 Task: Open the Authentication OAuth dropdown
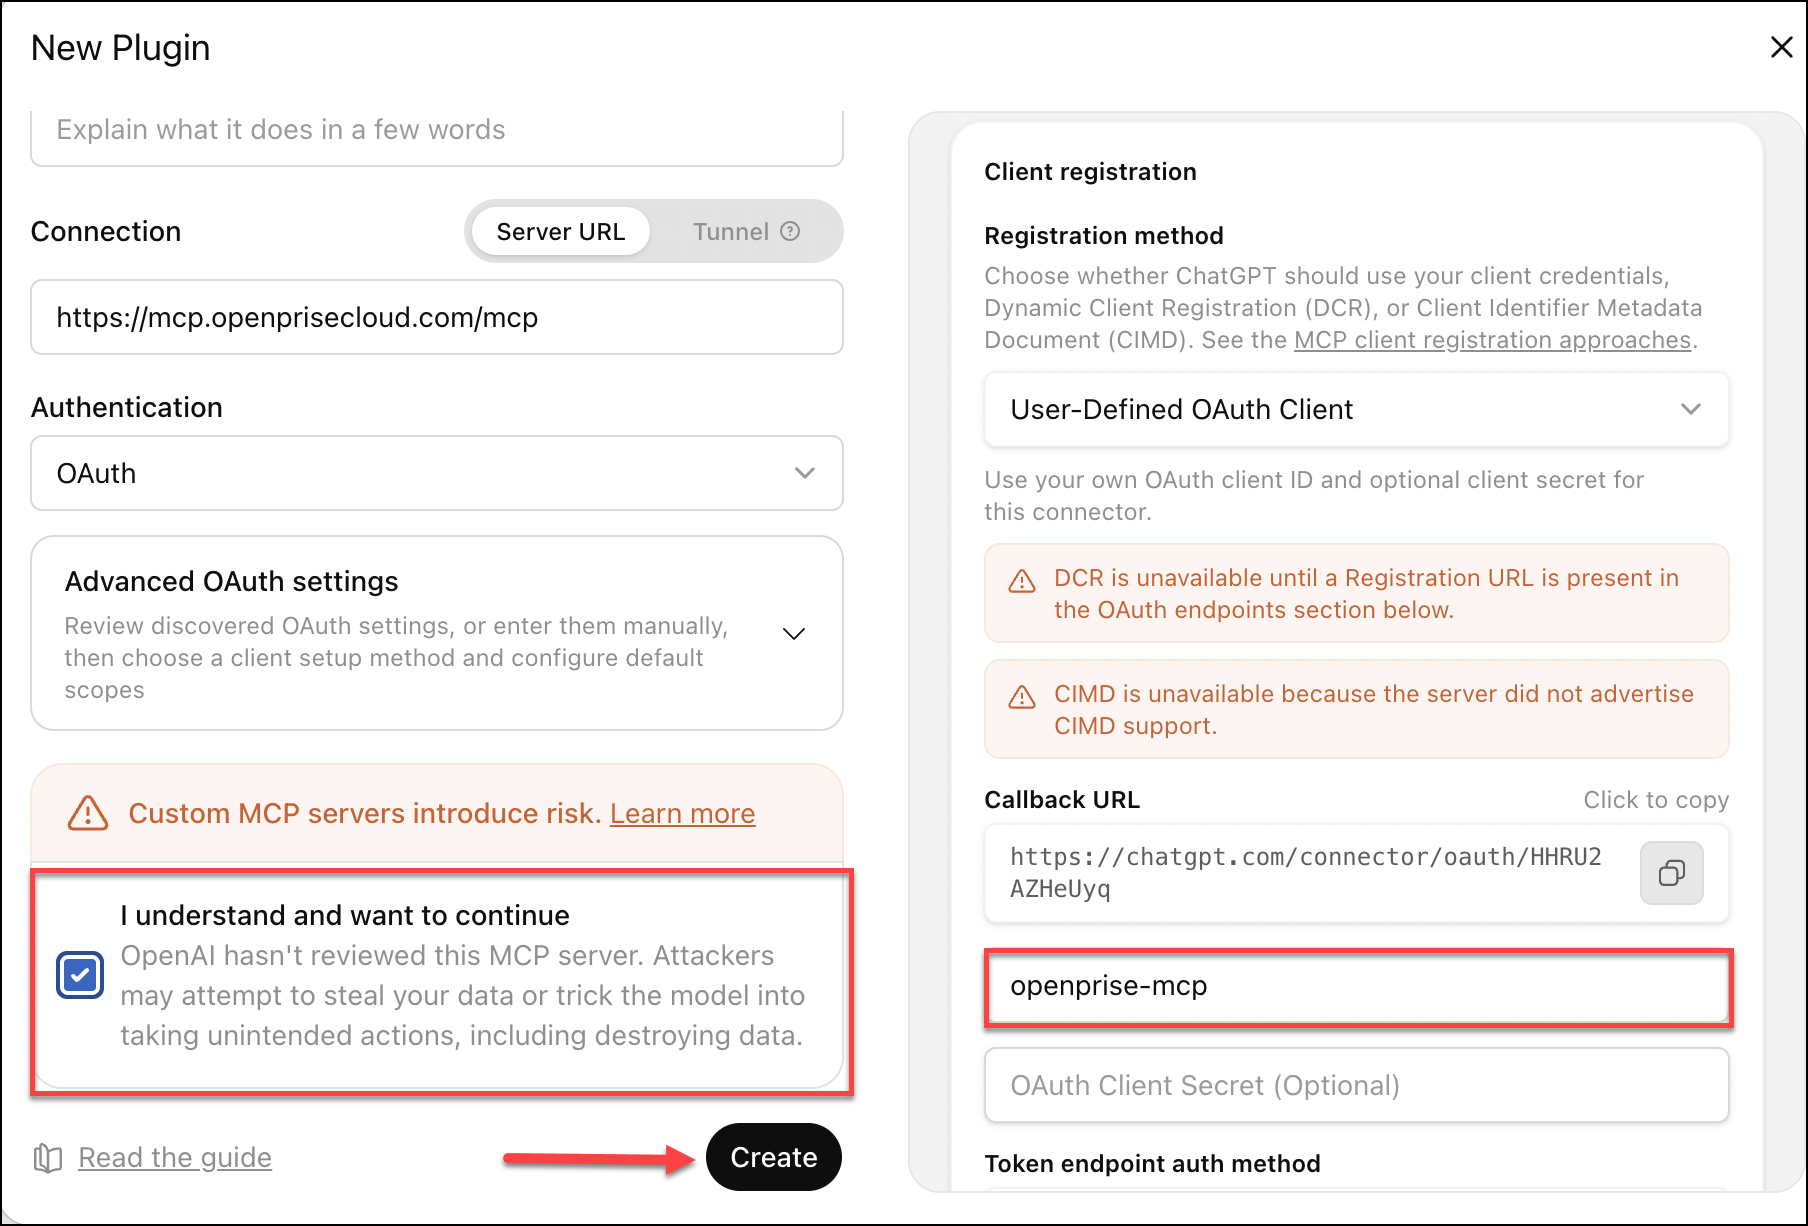(x=437, y=473)
